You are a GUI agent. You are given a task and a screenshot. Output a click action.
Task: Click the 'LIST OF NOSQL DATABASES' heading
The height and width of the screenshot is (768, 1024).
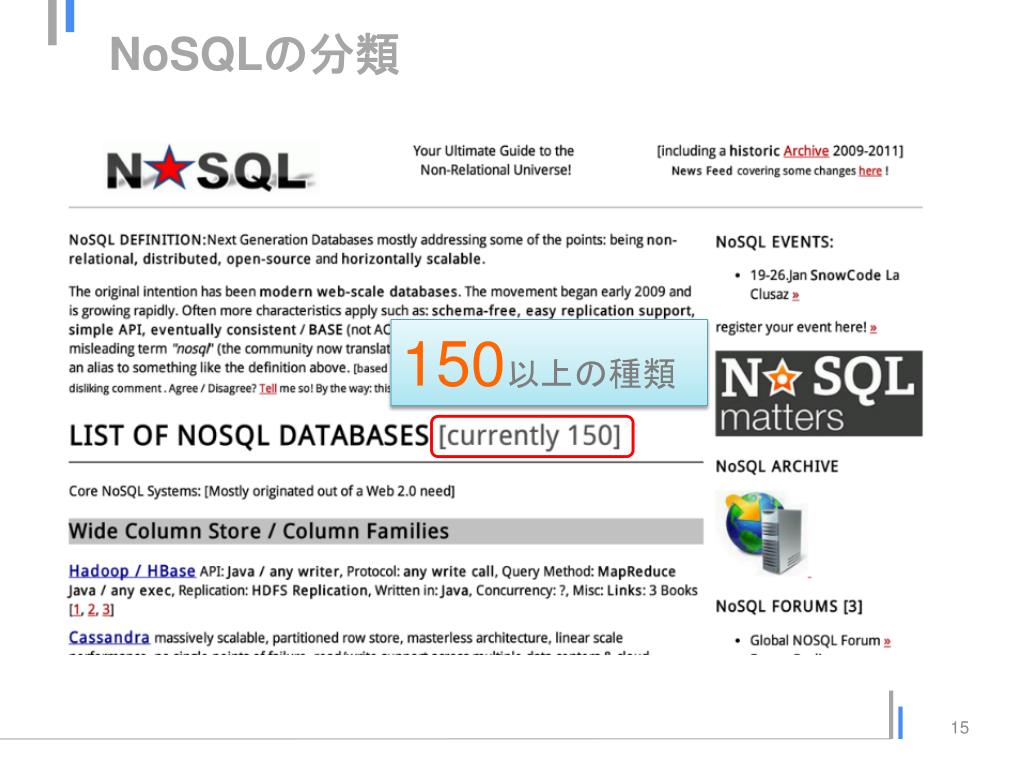[x=249, y=436]
